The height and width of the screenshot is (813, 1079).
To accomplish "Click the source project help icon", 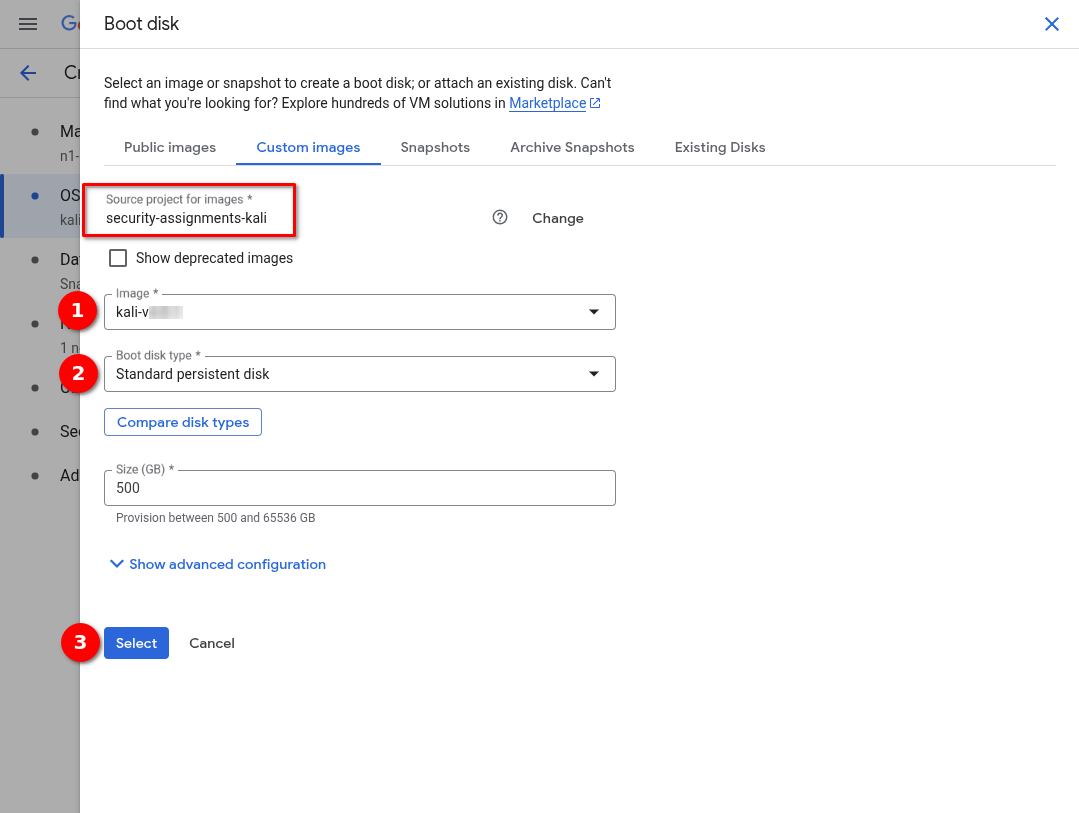I will (500, 218).
